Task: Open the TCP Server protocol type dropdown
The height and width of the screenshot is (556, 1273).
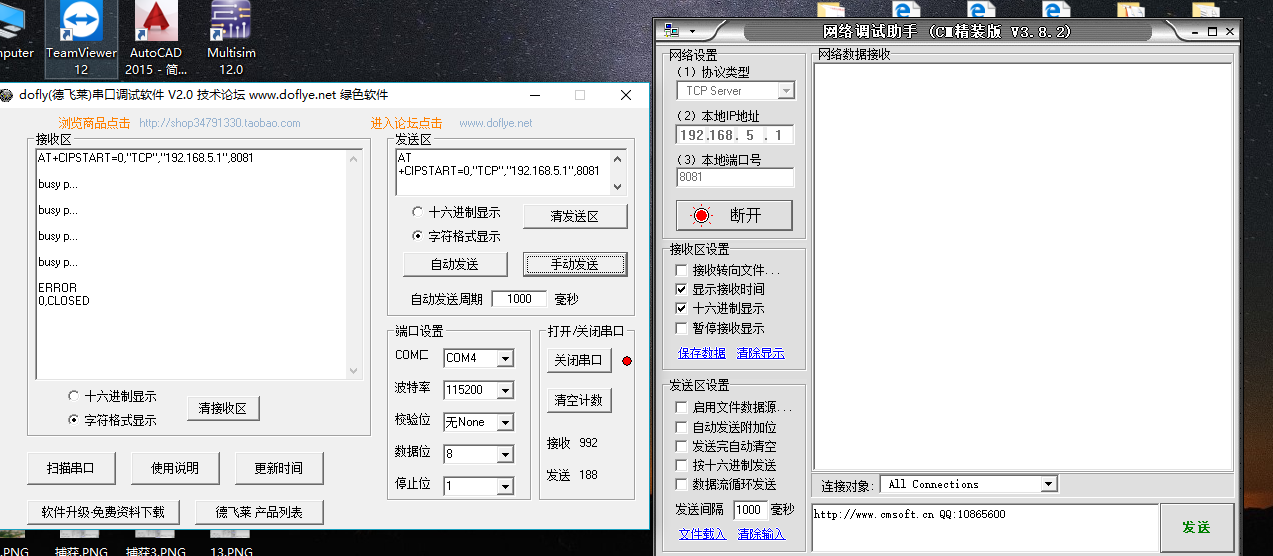Action: pyautogui.click(x=785, y=91)
